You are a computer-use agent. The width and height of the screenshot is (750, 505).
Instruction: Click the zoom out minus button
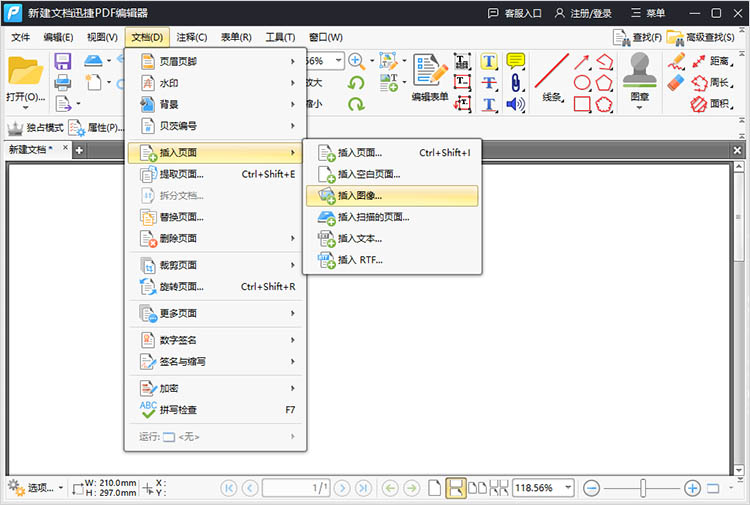click(x=592, y=488)
